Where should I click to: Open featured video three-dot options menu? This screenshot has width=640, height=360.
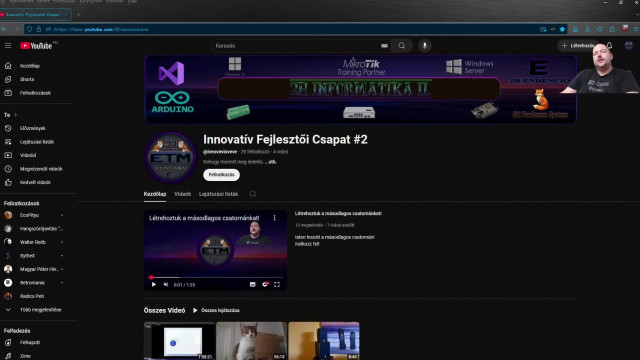(274, 218)
